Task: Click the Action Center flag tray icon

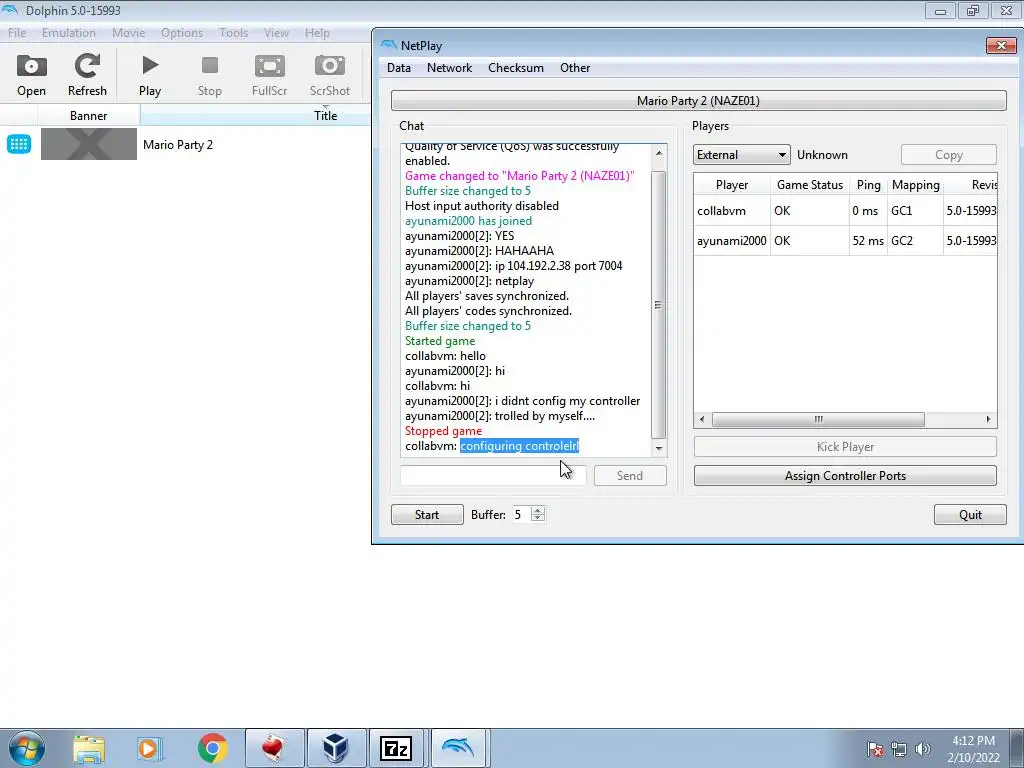Action: pos(875,749)
